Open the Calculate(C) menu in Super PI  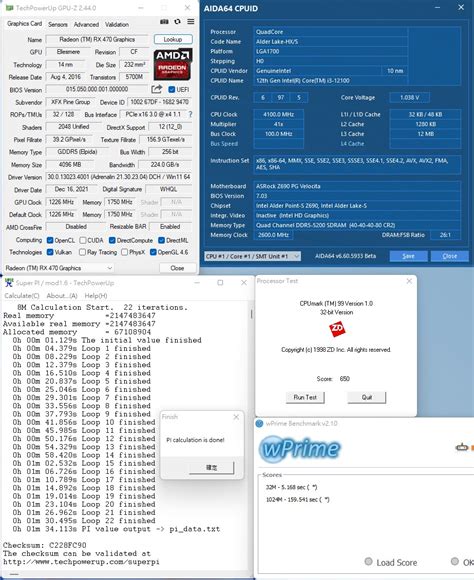point(22,296)
